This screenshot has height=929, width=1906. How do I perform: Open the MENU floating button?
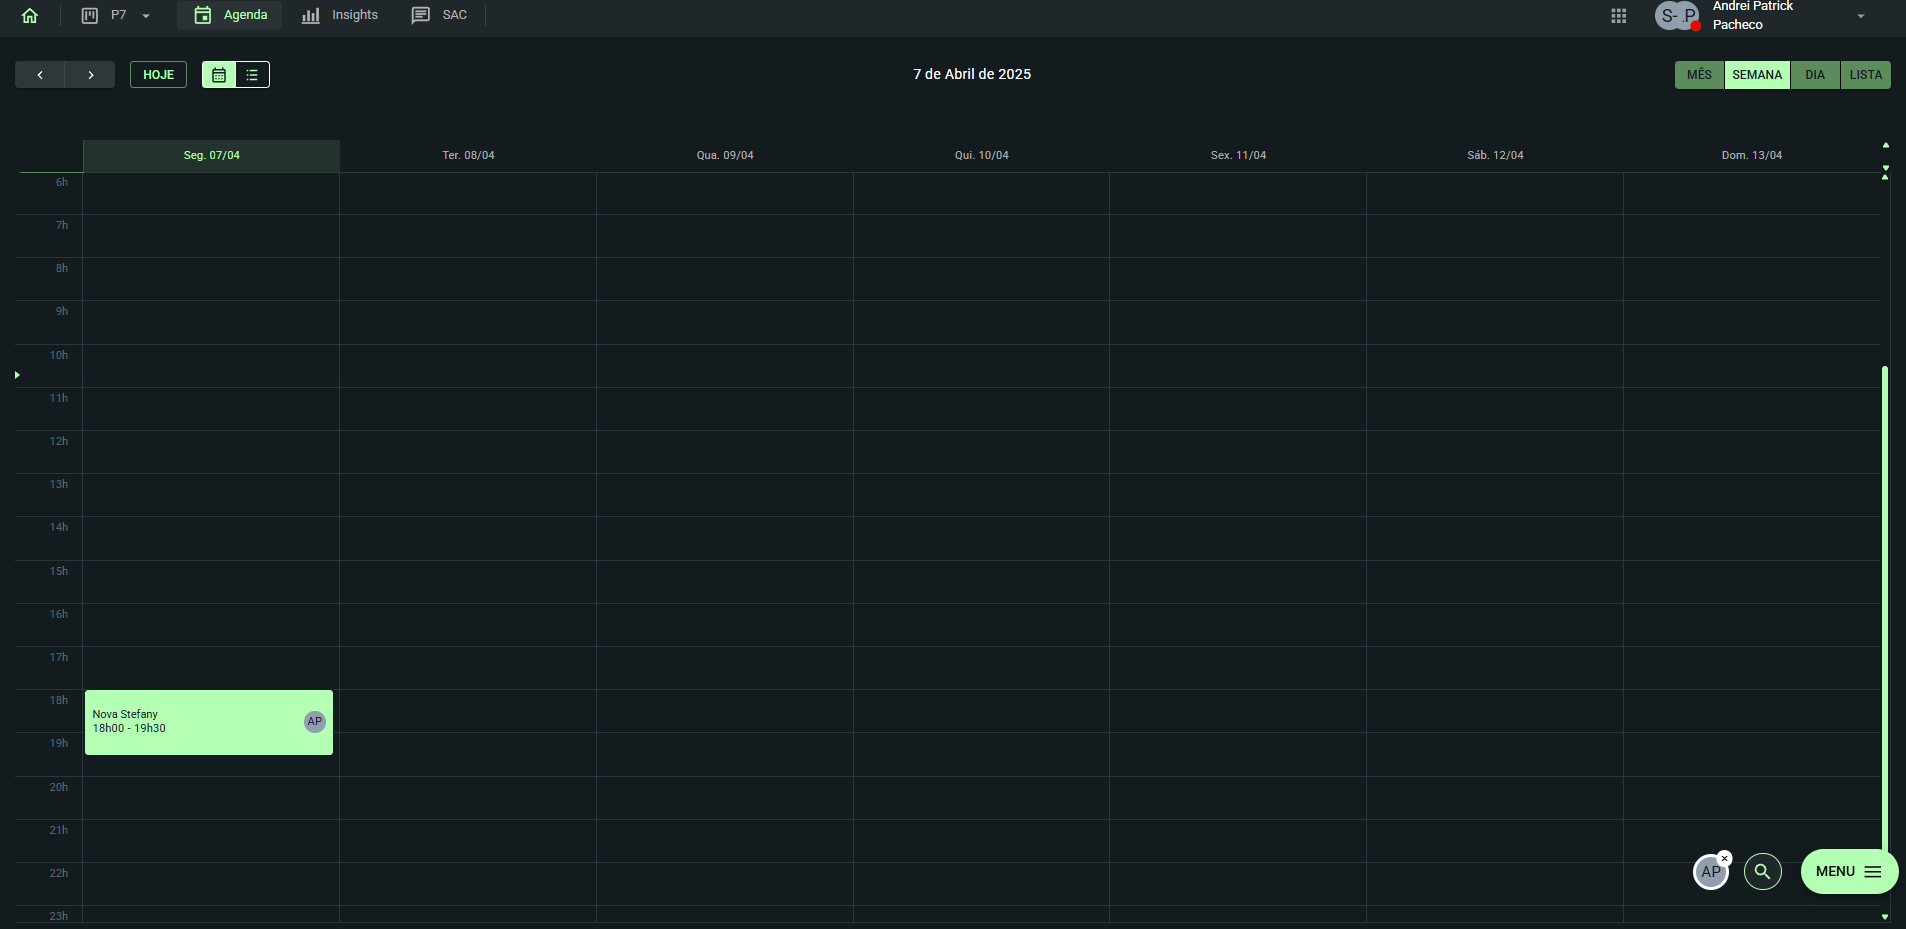pos(1848,871)
